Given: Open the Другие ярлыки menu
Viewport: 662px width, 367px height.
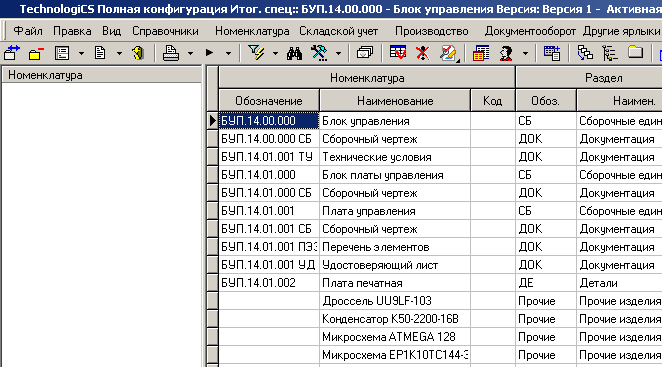Looking at the screenshot, I should (621, 31).
